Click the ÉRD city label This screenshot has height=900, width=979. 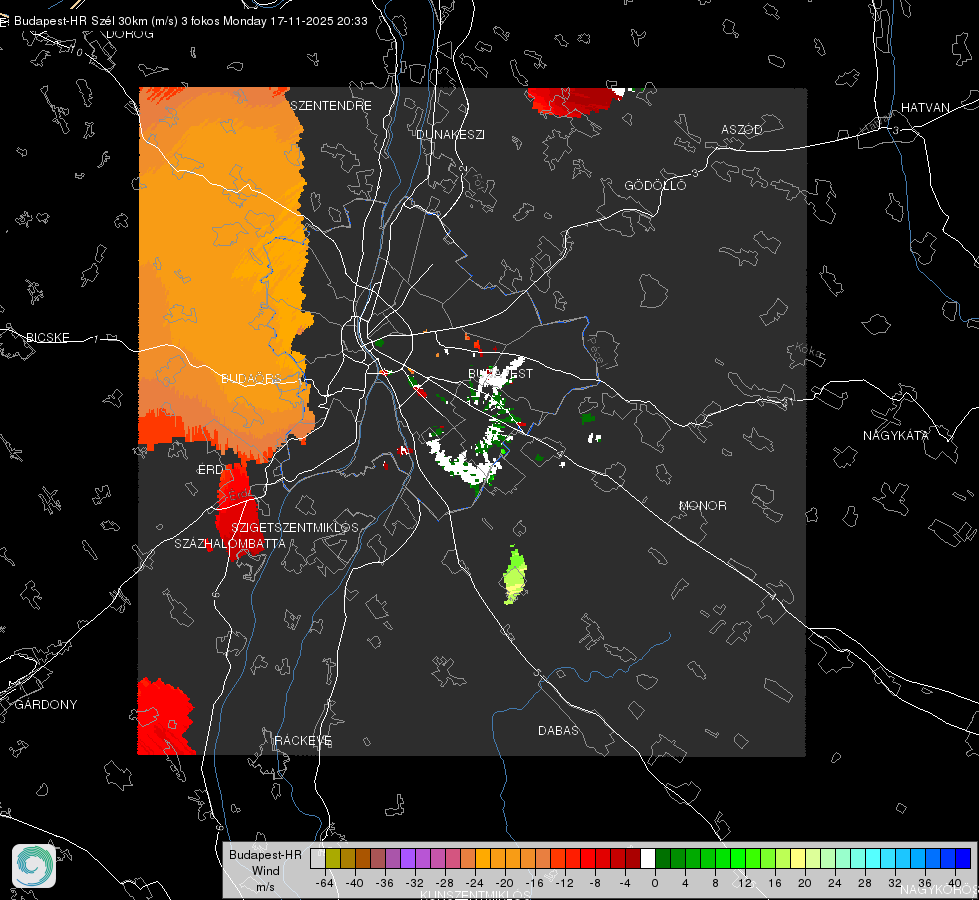[210, 470]
